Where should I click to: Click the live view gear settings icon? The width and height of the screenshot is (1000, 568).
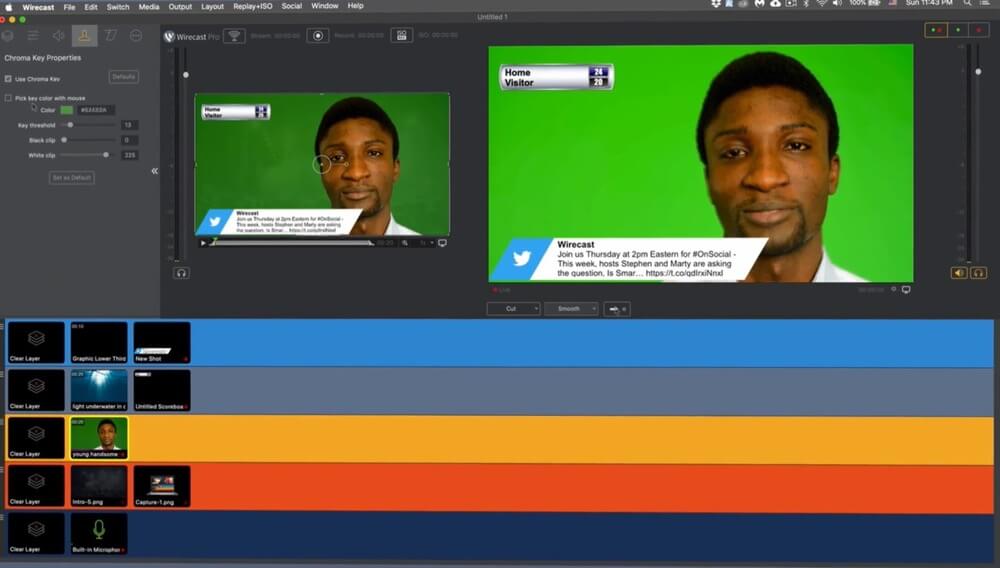click(x=893, y=289)
